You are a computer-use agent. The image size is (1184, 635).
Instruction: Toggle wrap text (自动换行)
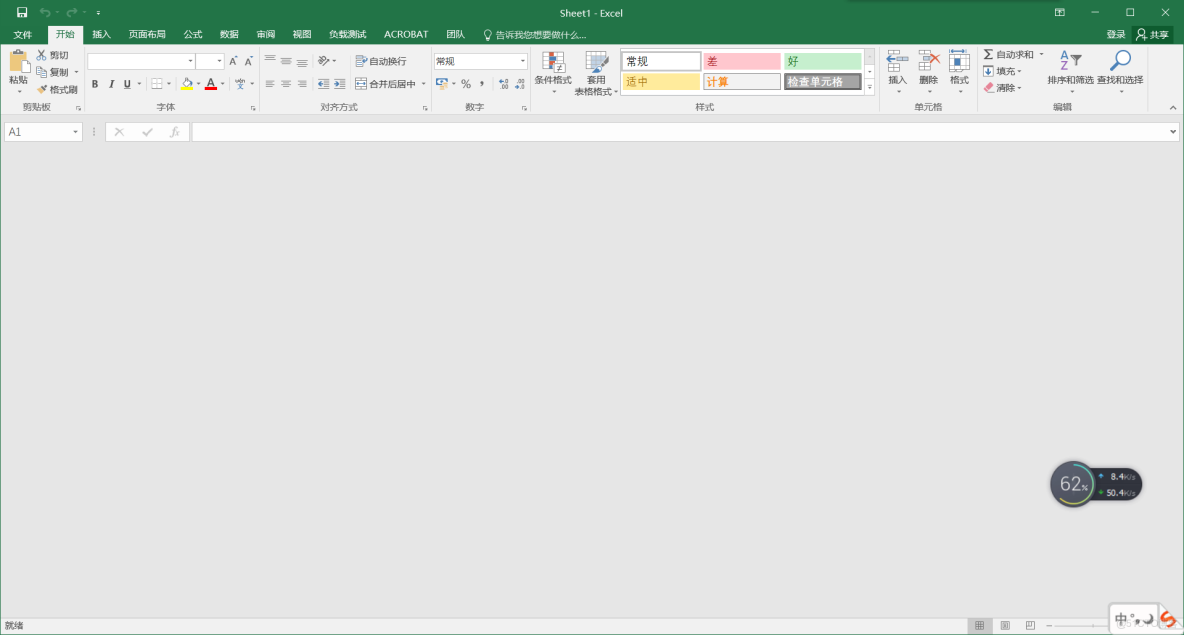[x=382, y=60]
